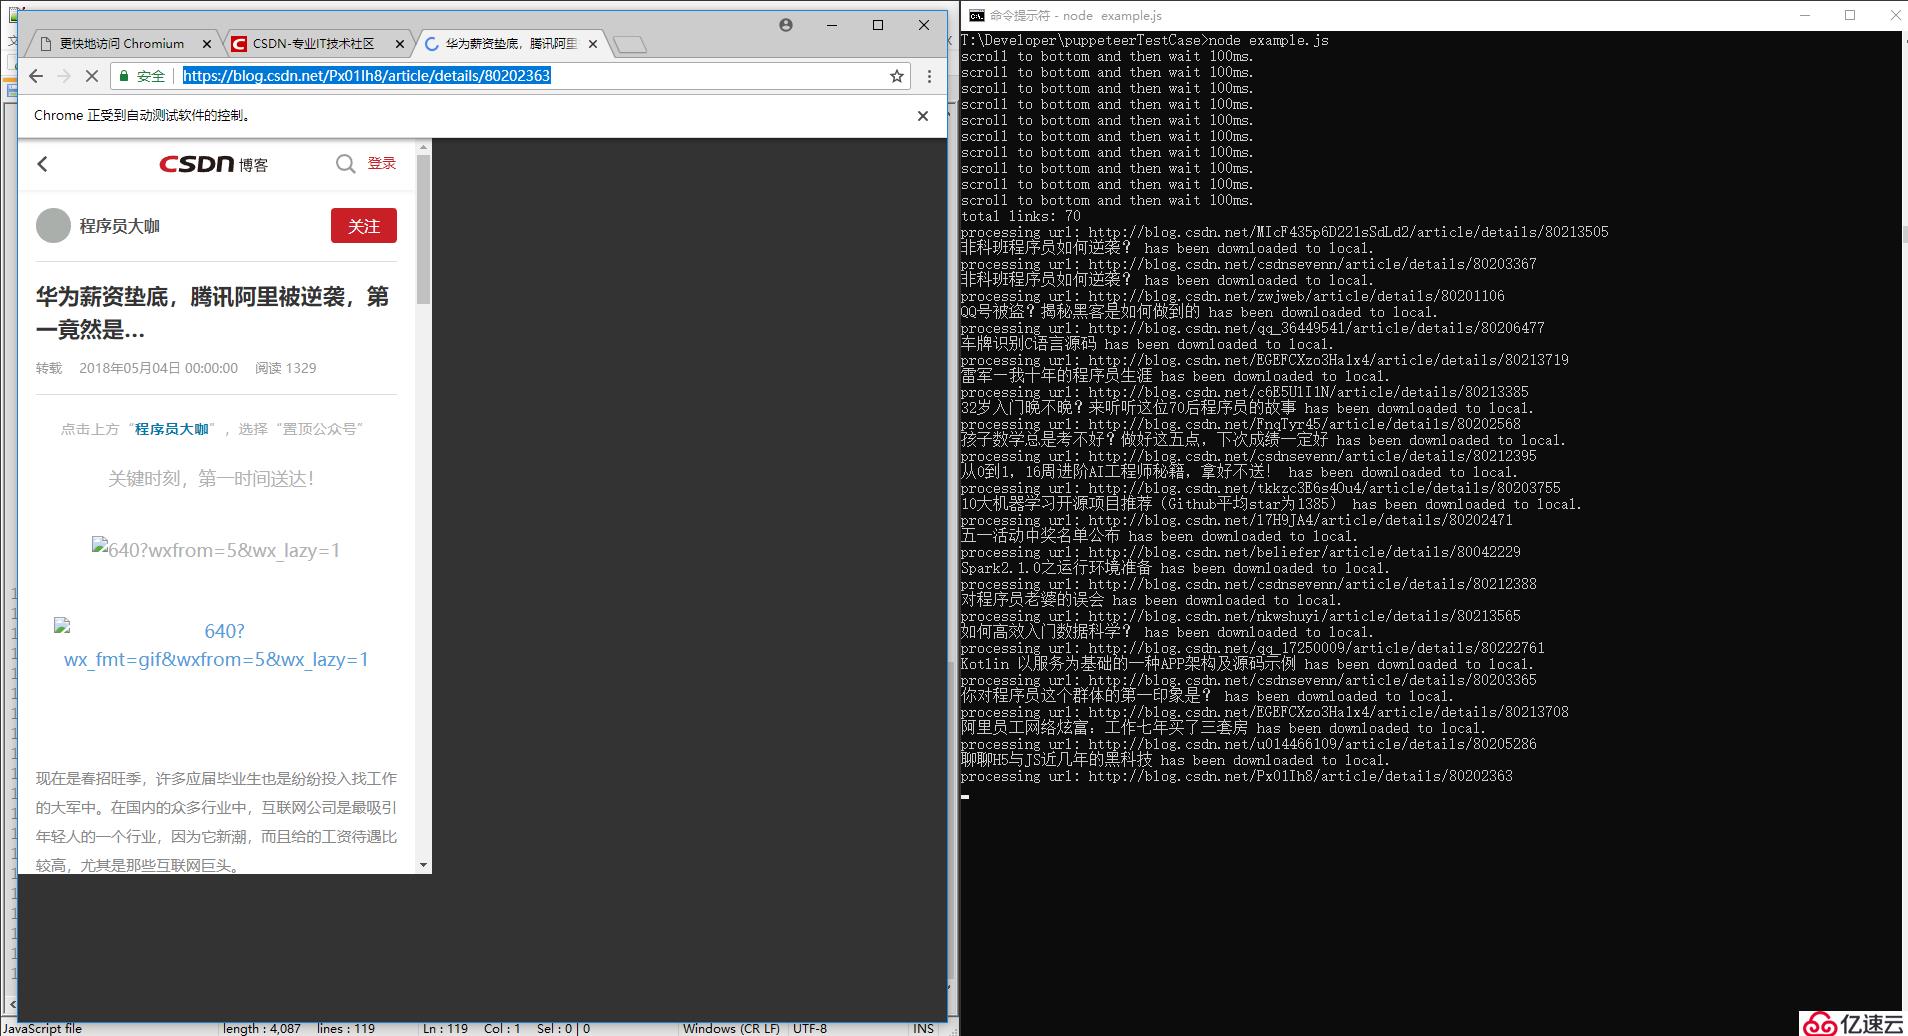Viewport: 1908px width, 1036px height.
Task: Open Chromium's three-dot menu
Action: 929,76
